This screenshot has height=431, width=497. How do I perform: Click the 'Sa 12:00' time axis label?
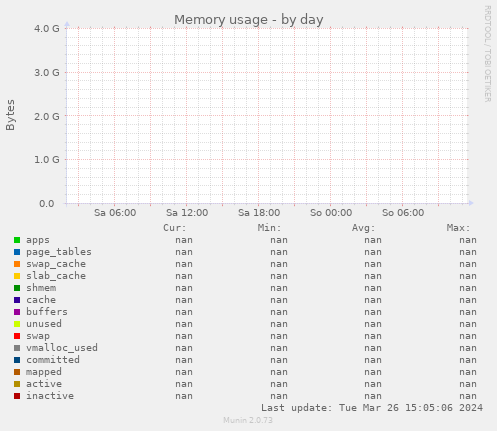click(187, 213)
